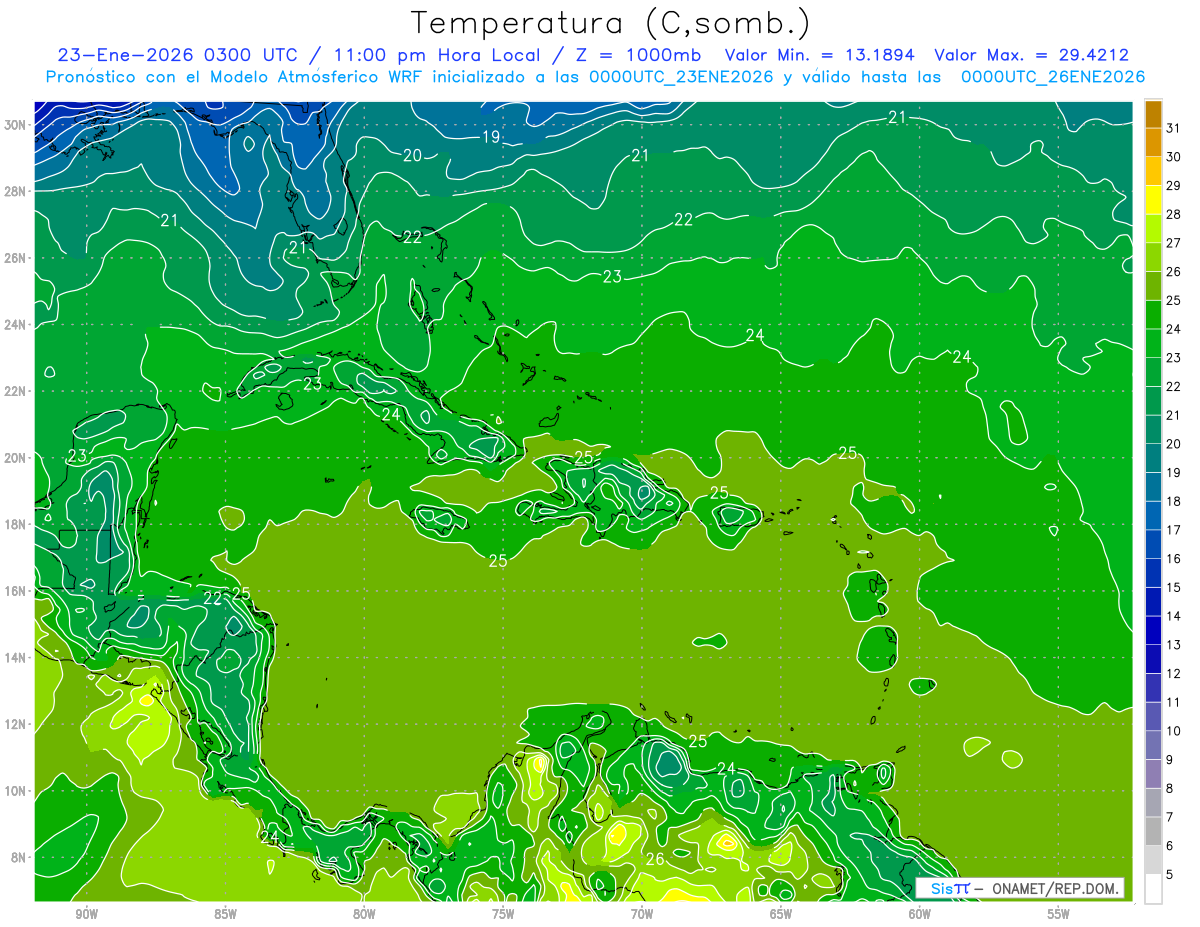Click the 27 label on the color scale
The image size is (1200, 927).
point(1173,243)
